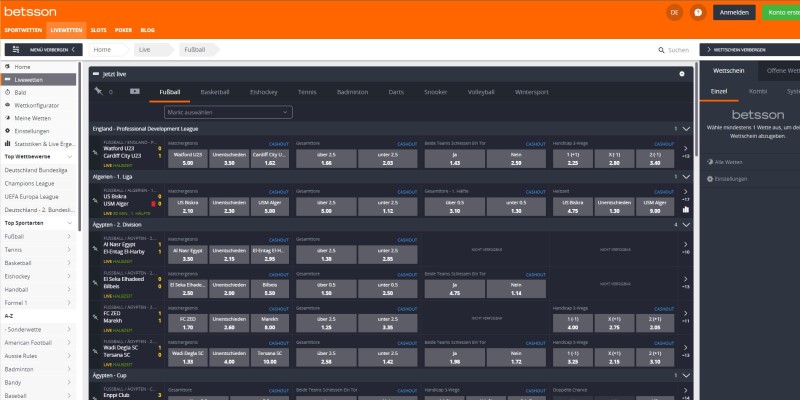
Task: Collapse Top Sportarten sidebar group
Action: [69, 223]
